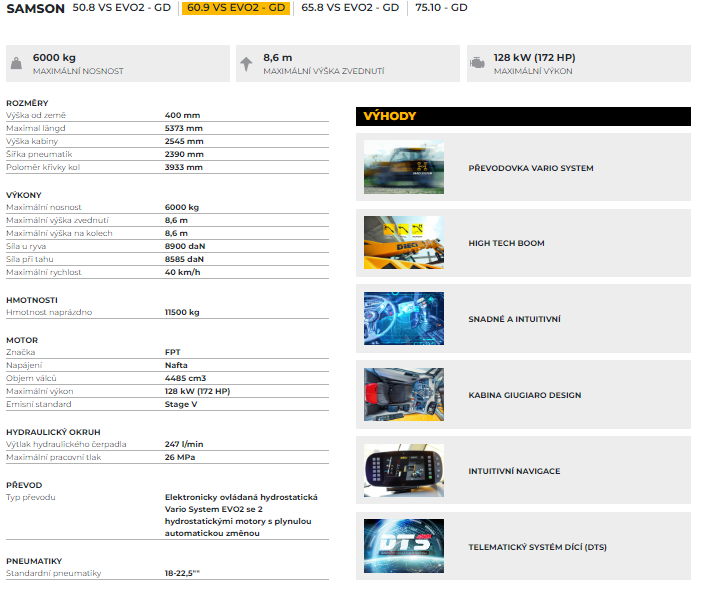Click the SAMSON series heading
Image resolution: width=702 pixels, height=599 pixels.
click(36, 9)
